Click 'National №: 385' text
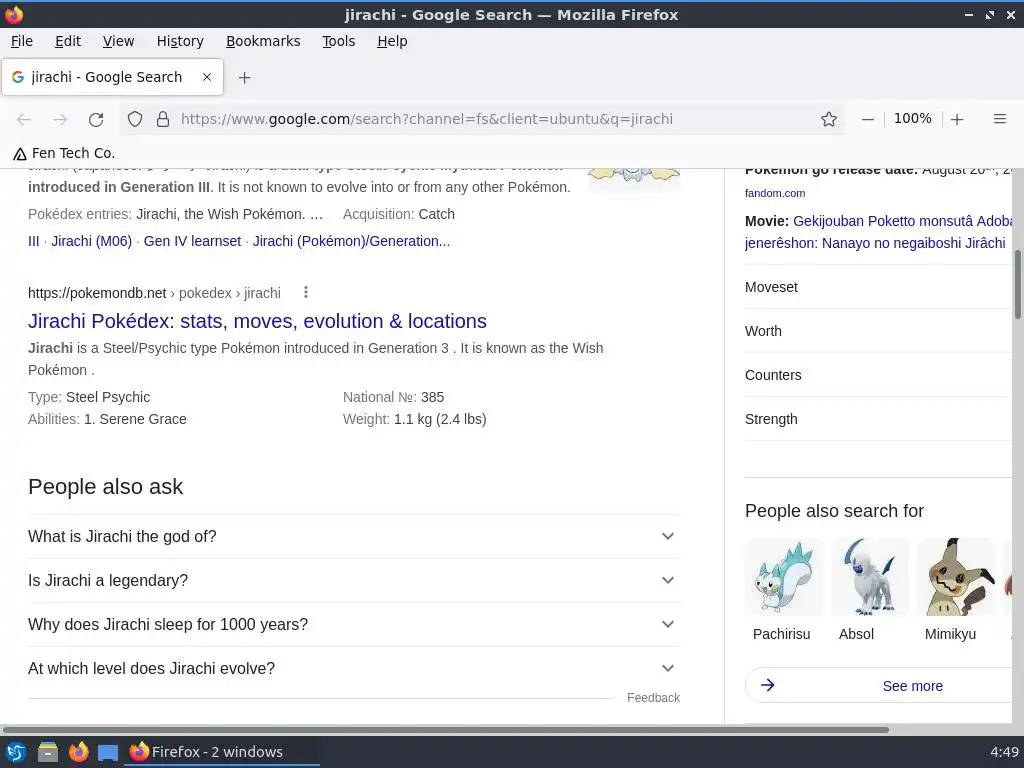The width and height of the screenshot is (1024, 768). click(393, 397)
